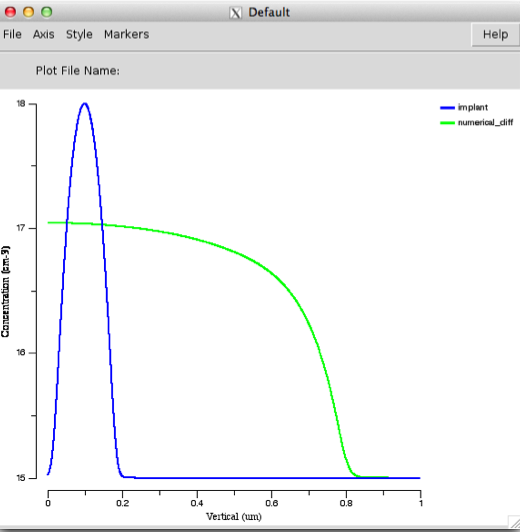Click the green zoom window button
The image size is (520, 532).
(46, 12)
